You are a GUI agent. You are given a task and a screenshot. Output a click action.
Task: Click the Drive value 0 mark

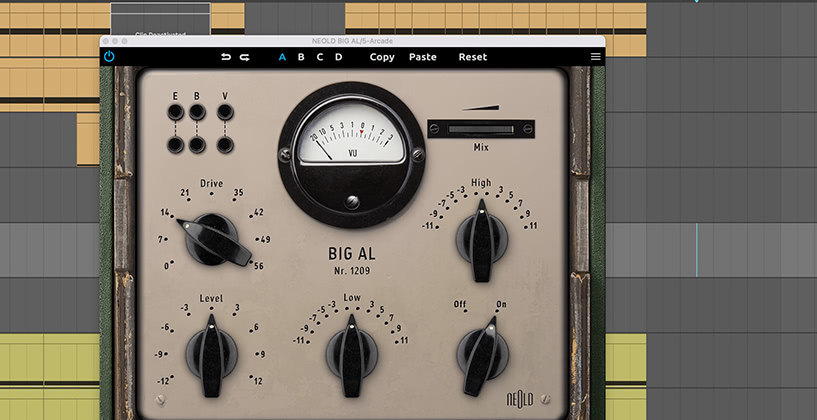point(167,266)
